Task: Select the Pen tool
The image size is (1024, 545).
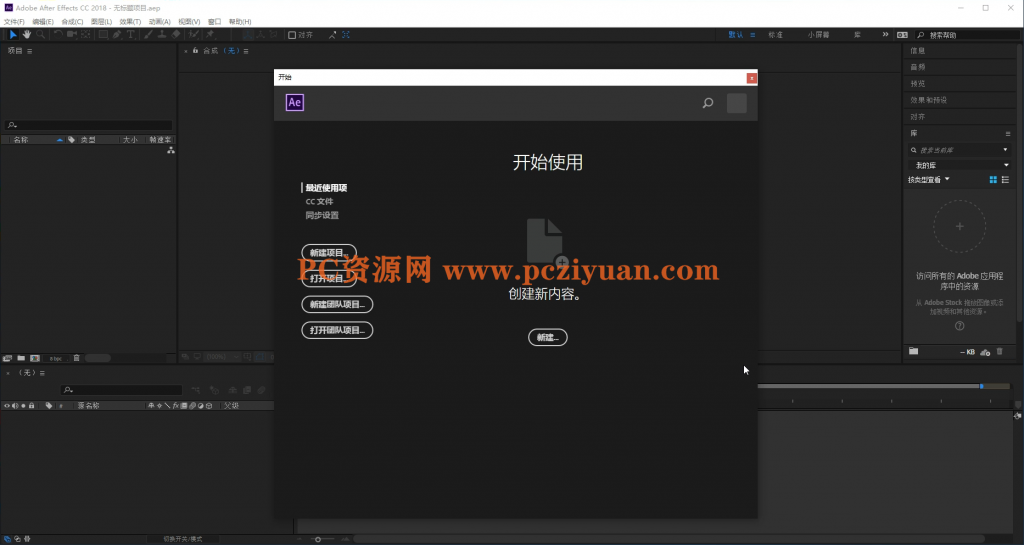Action: tap(117, 35)
